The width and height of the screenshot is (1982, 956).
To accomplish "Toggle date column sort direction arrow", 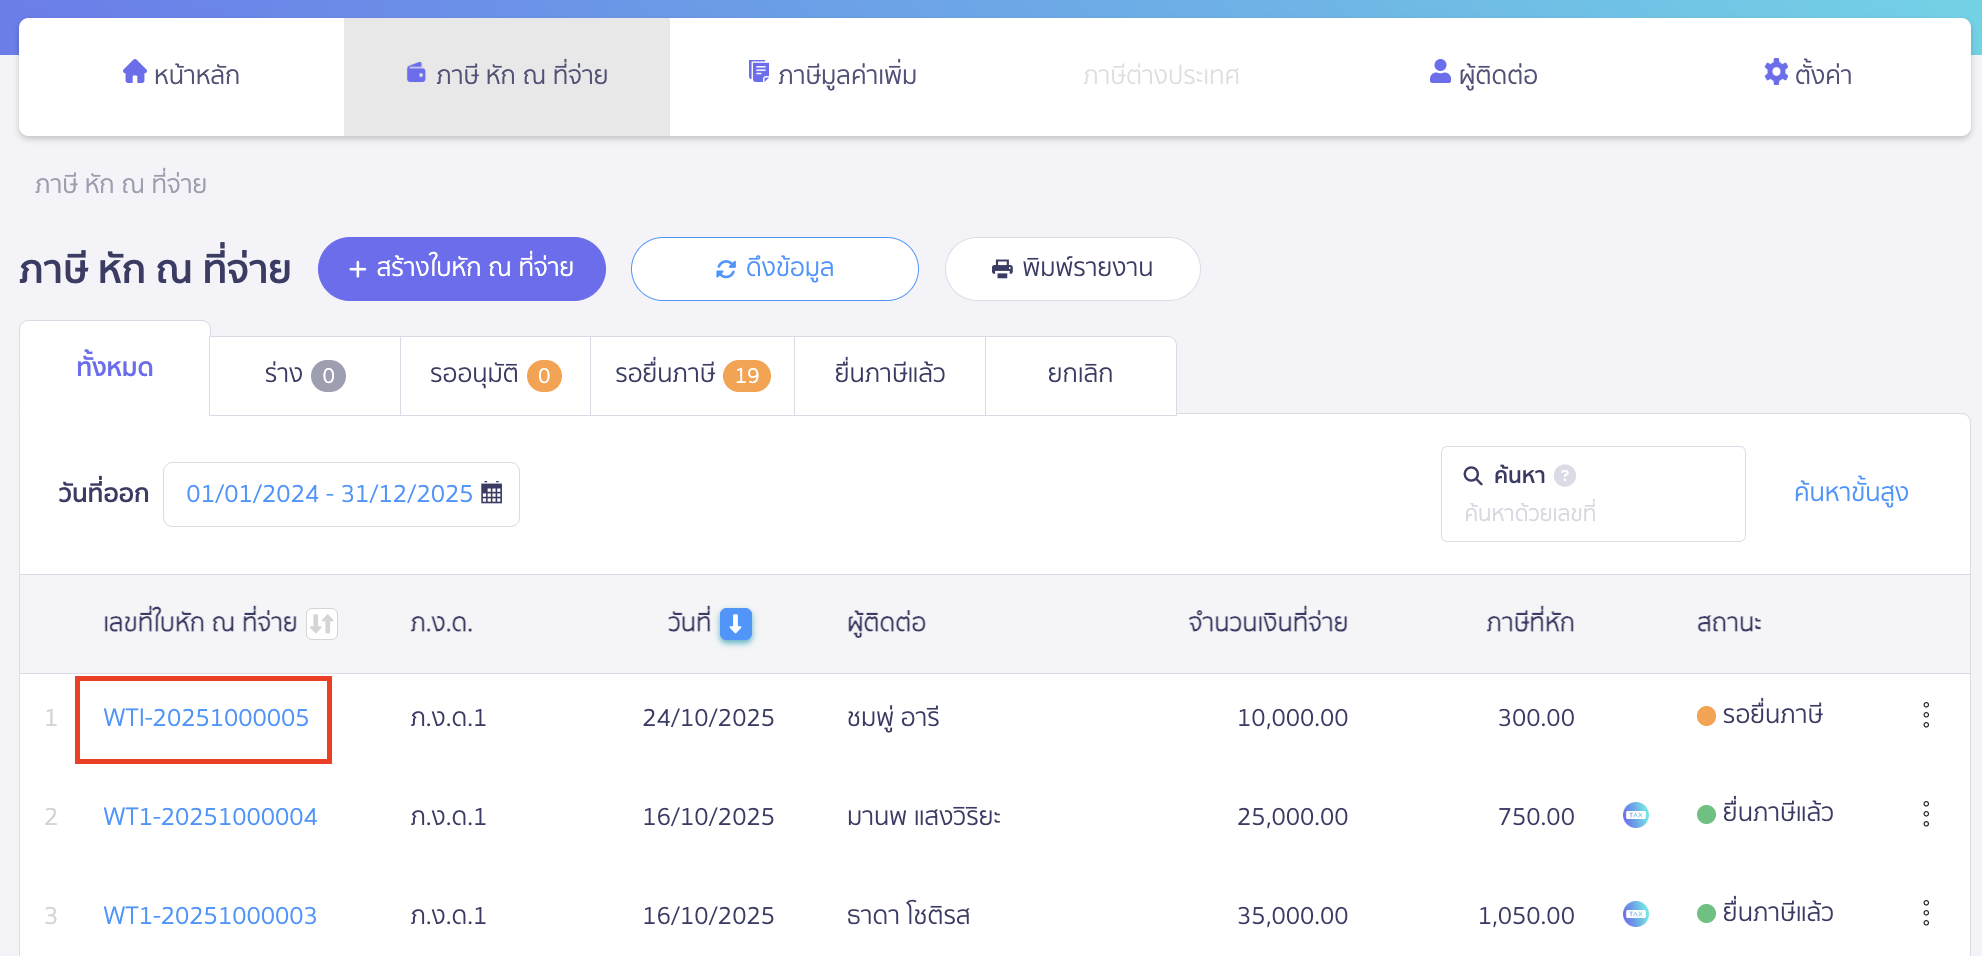I will pyautogui.click(x=735, y=623).
